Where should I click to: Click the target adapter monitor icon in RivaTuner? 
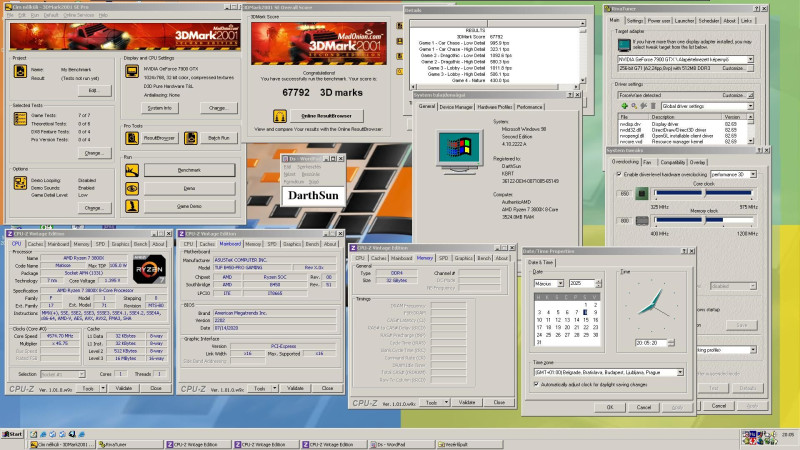[x=624, y=45]
